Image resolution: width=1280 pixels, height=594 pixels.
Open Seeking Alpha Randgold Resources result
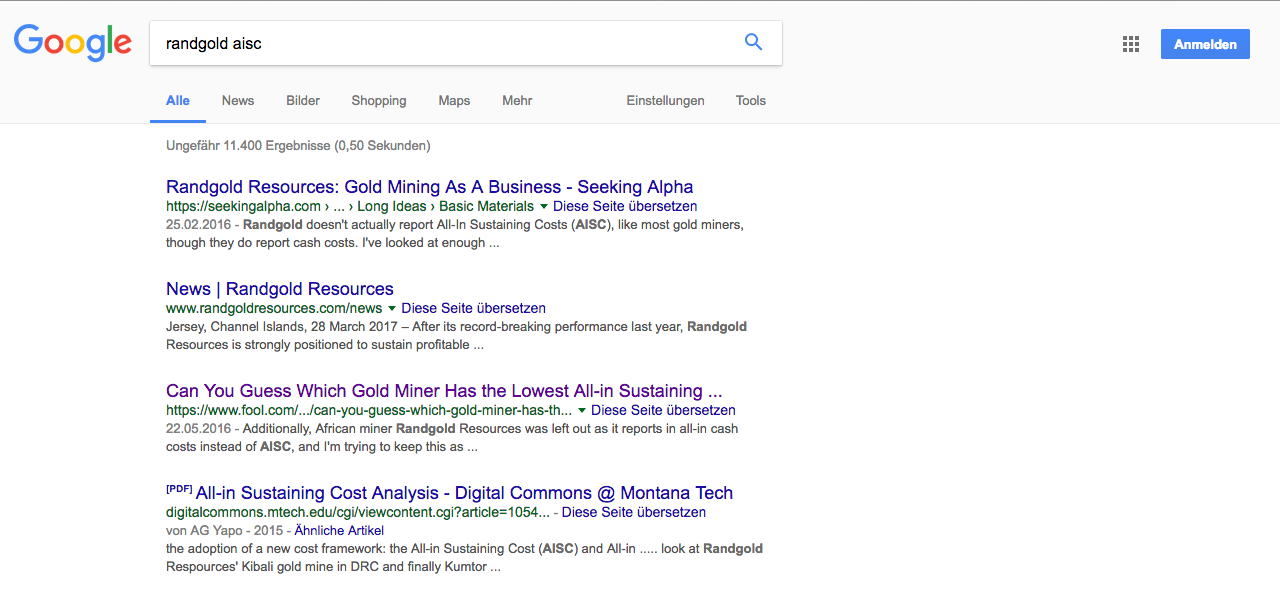429,187
